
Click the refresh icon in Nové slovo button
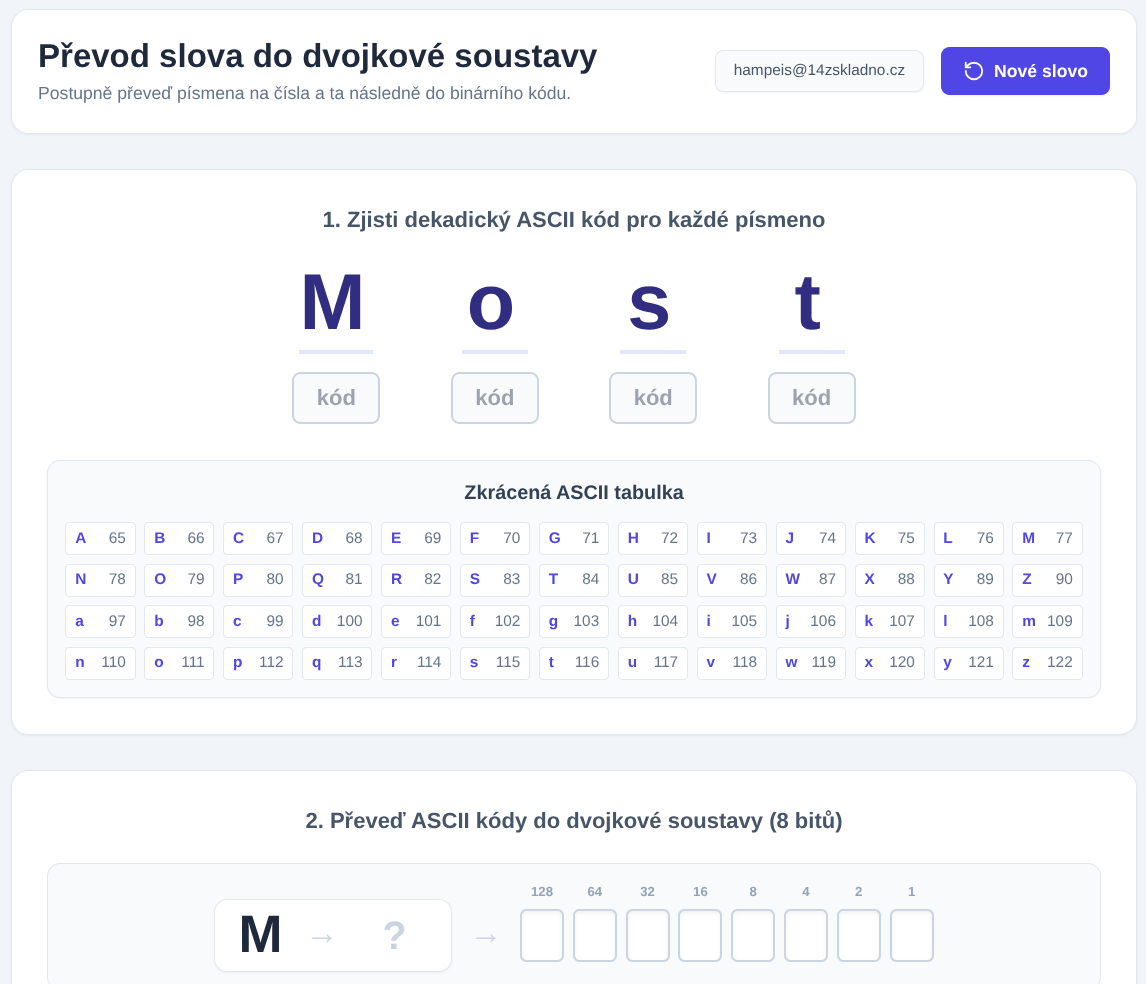pyautogui.click(x=974, y=71)
